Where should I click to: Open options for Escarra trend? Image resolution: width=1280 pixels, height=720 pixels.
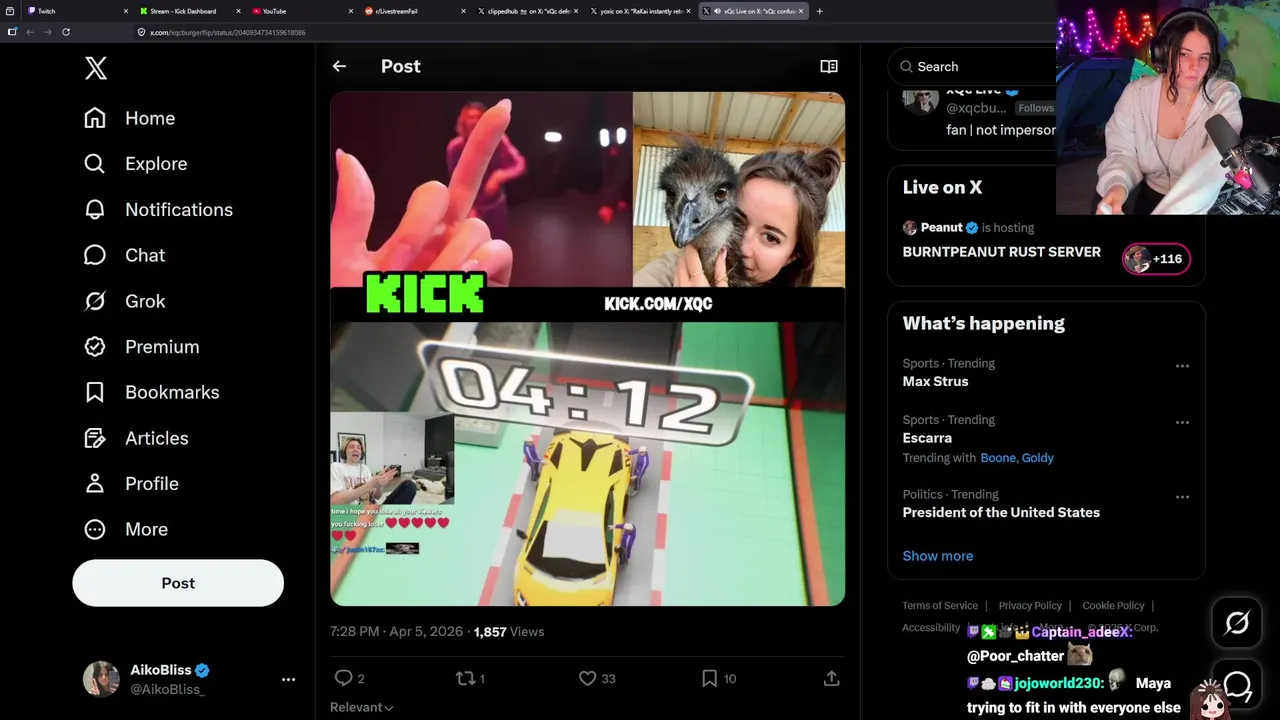(1182, 423)
